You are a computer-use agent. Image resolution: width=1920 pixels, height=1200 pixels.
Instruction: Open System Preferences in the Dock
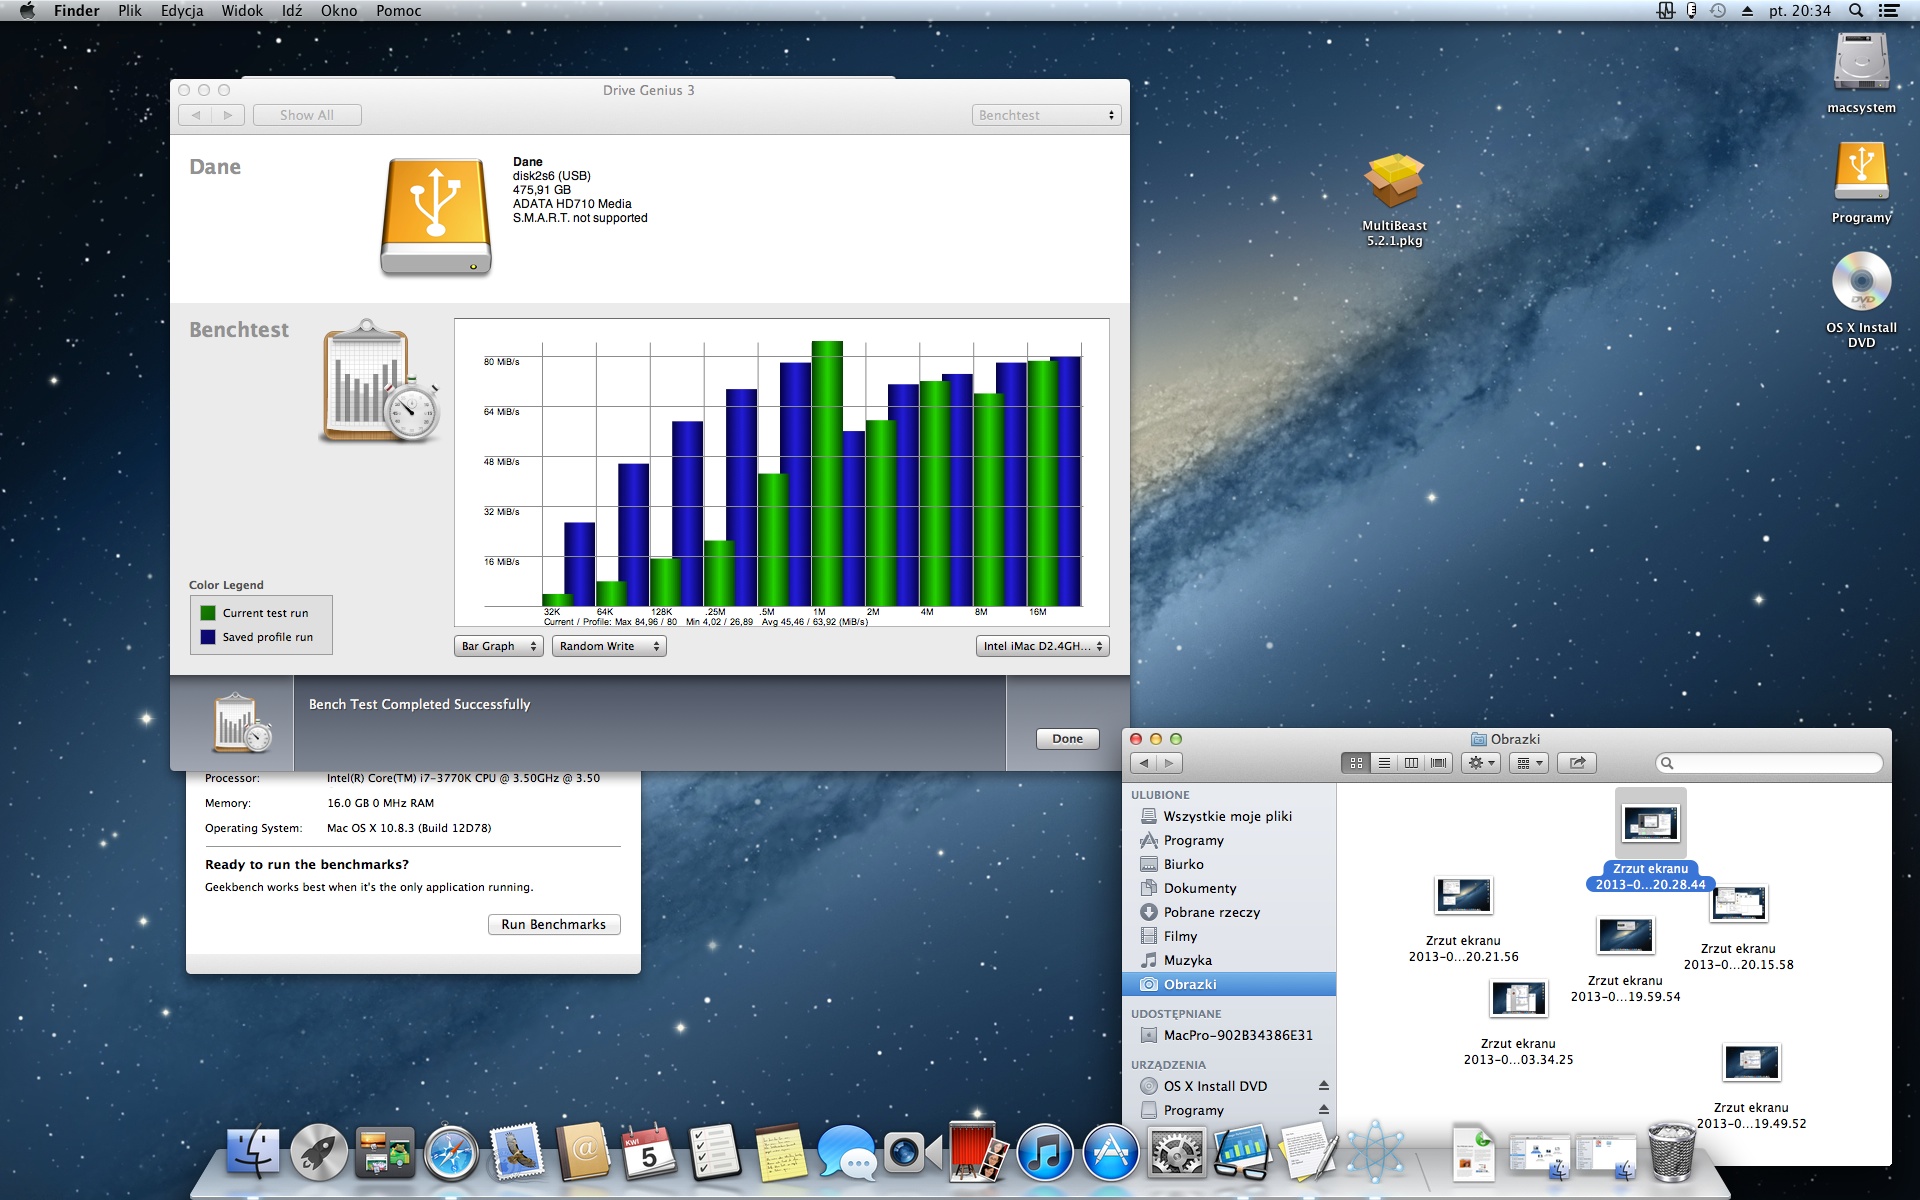click(1177, 1152)
